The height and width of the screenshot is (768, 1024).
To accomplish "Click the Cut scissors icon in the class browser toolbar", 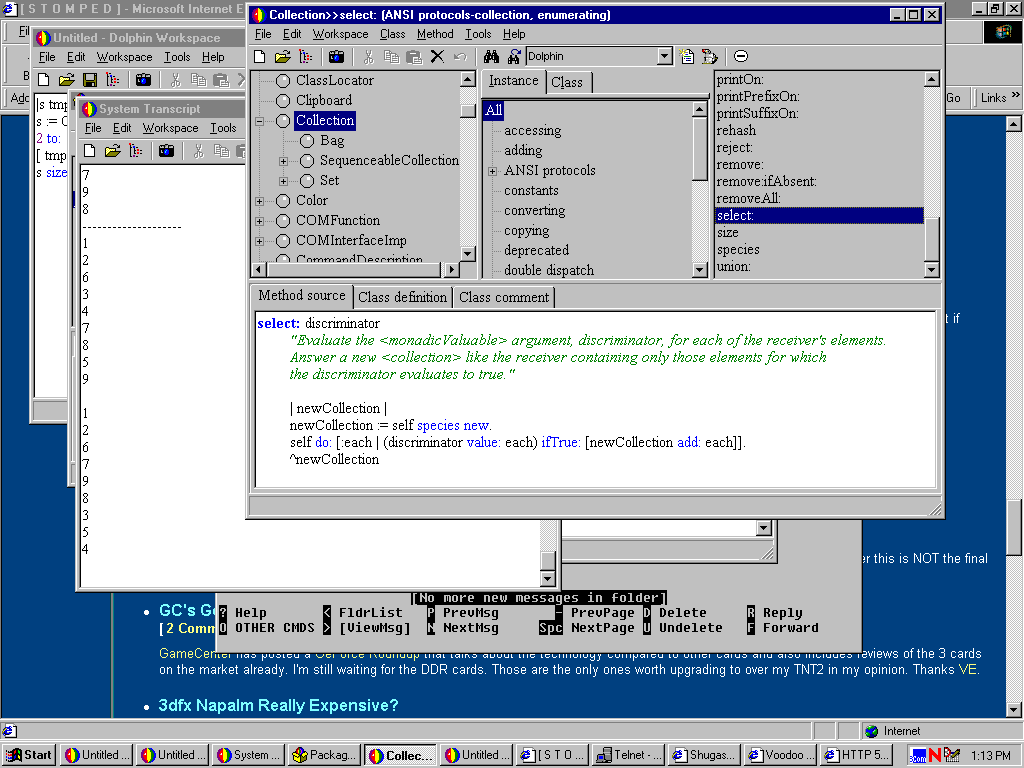I will tap(368, 57).
